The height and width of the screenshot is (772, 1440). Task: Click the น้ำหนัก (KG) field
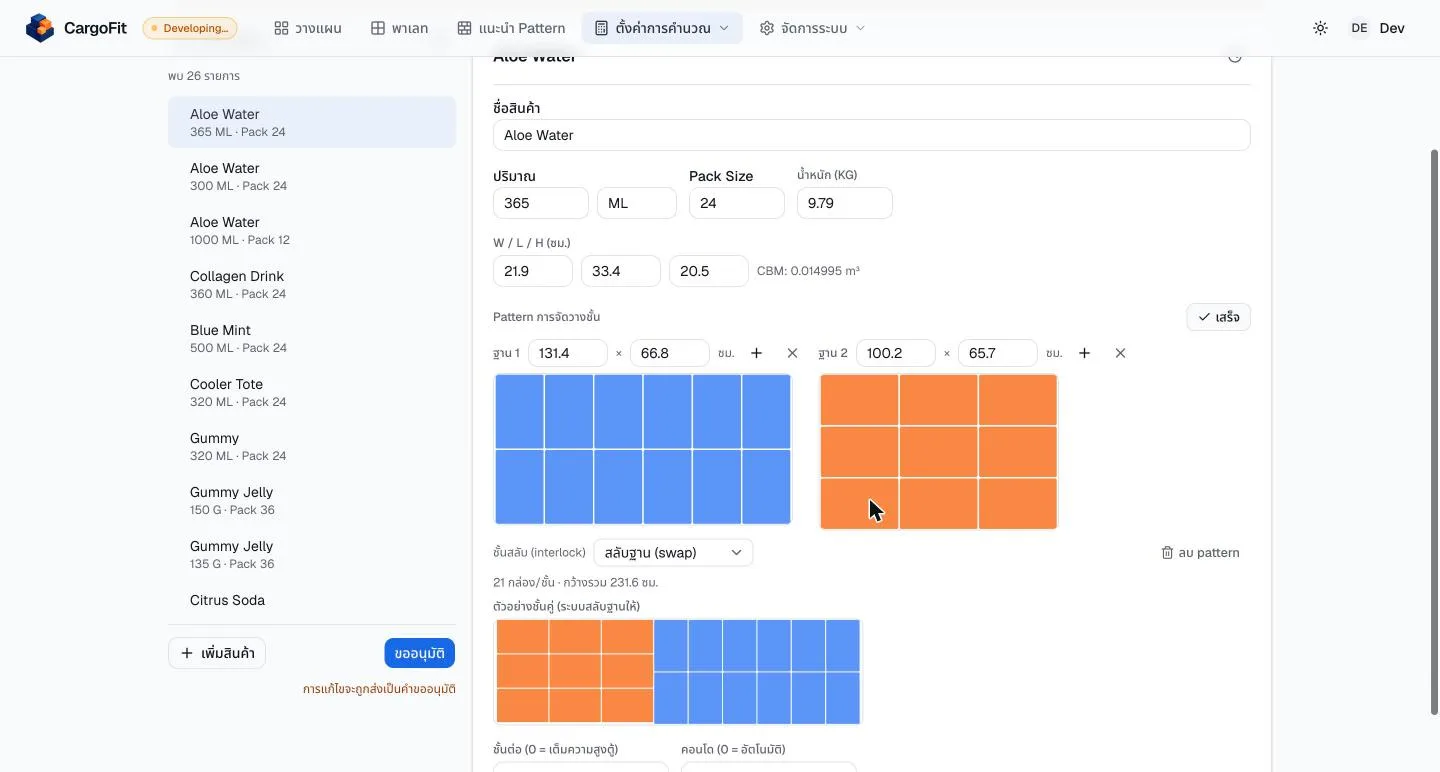click(844, 203)
